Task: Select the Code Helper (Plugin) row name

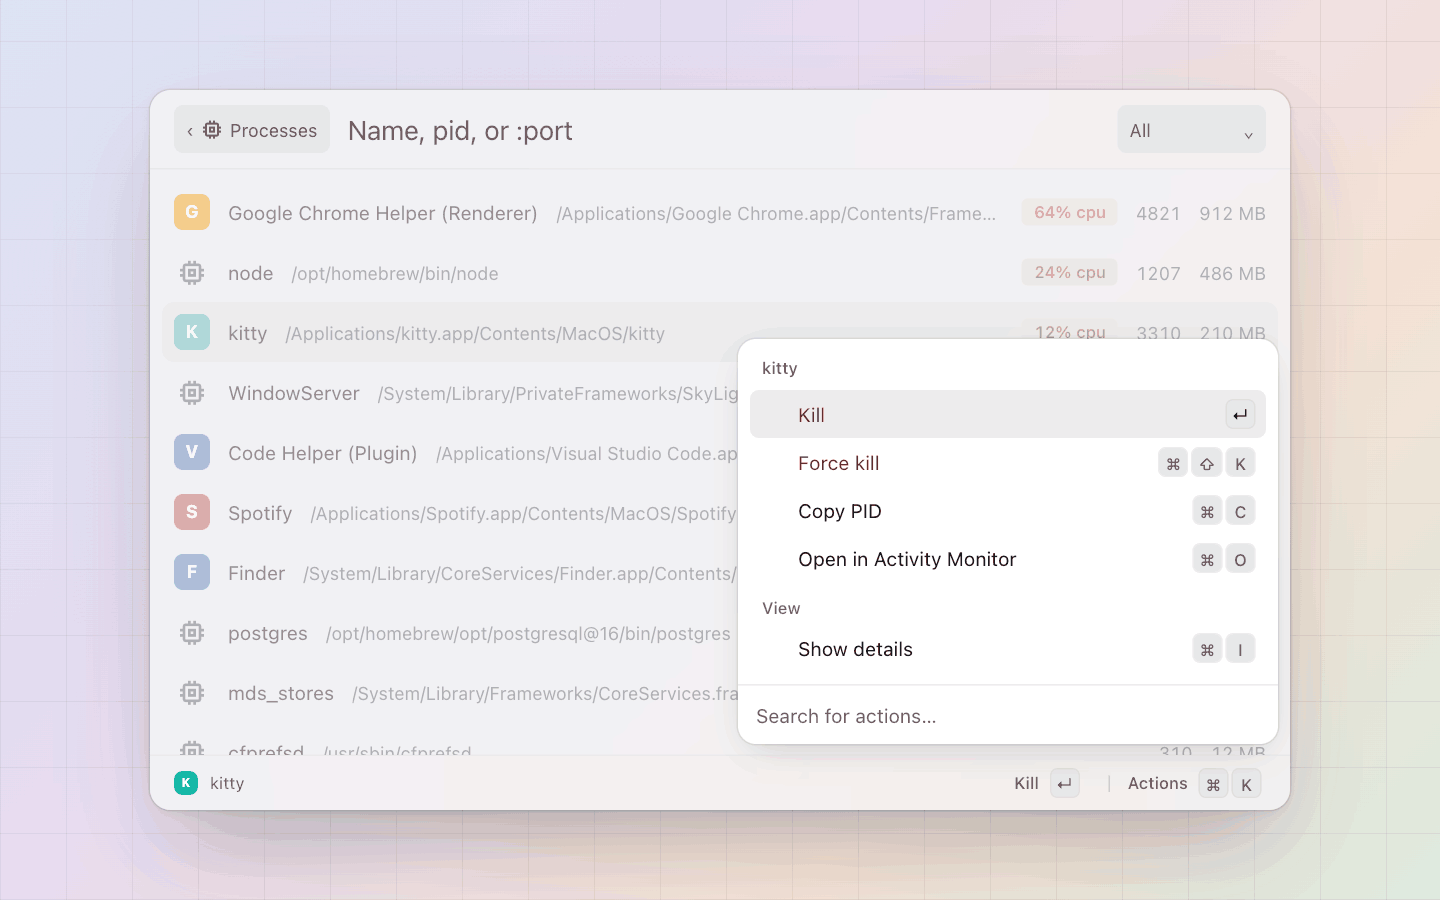Action: [x=322, y=453]
